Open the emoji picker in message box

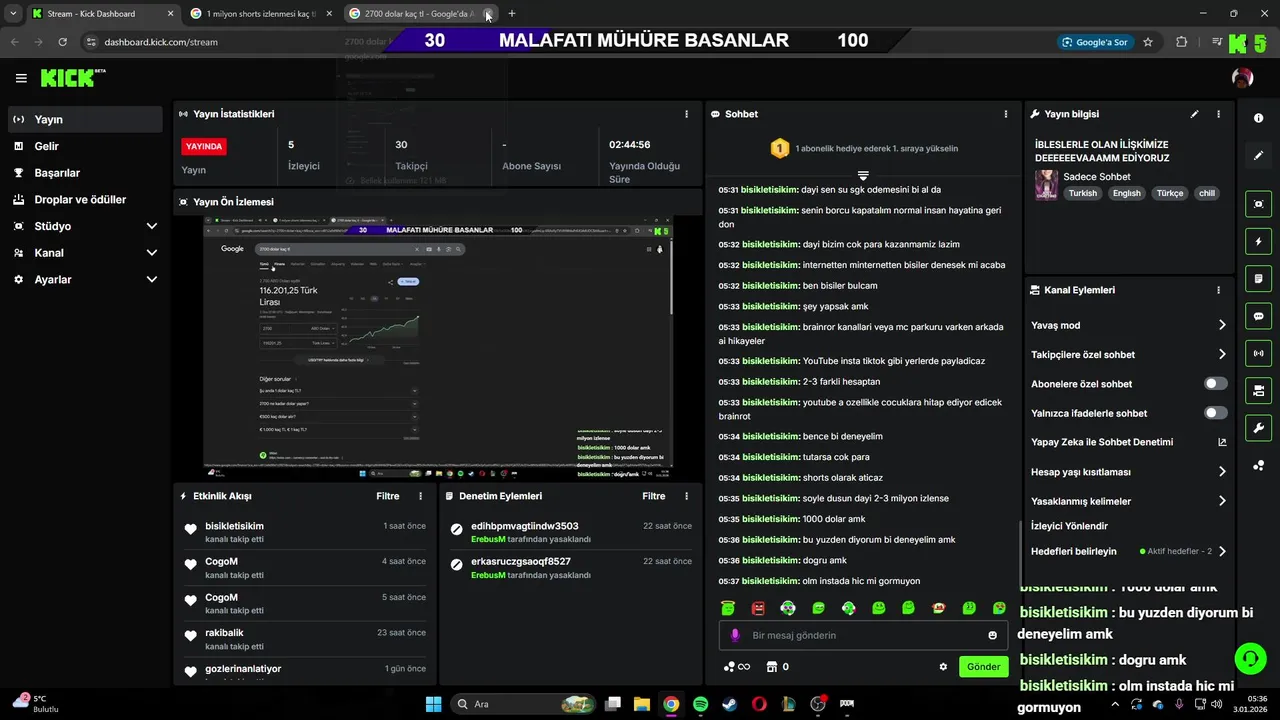tap(992, 635)
